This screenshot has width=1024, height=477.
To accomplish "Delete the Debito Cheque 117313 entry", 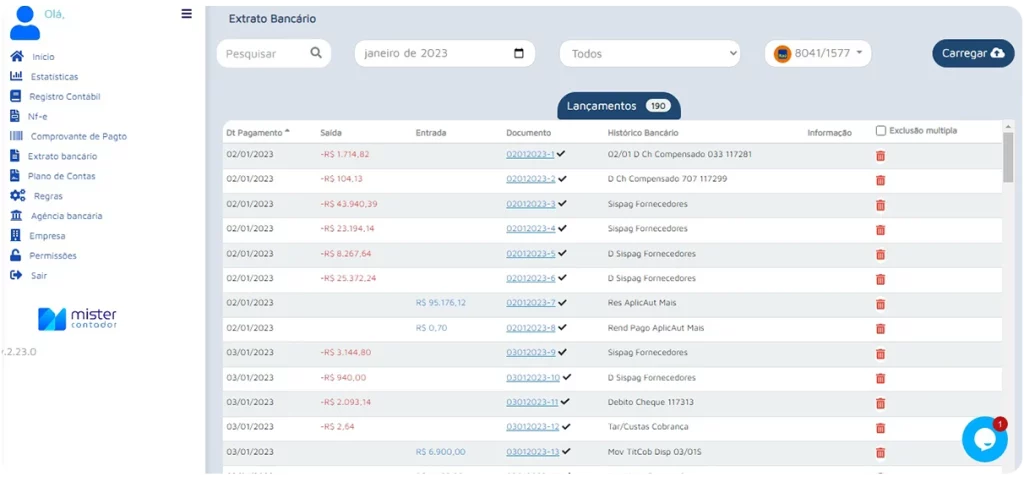I will pos(880,403).
